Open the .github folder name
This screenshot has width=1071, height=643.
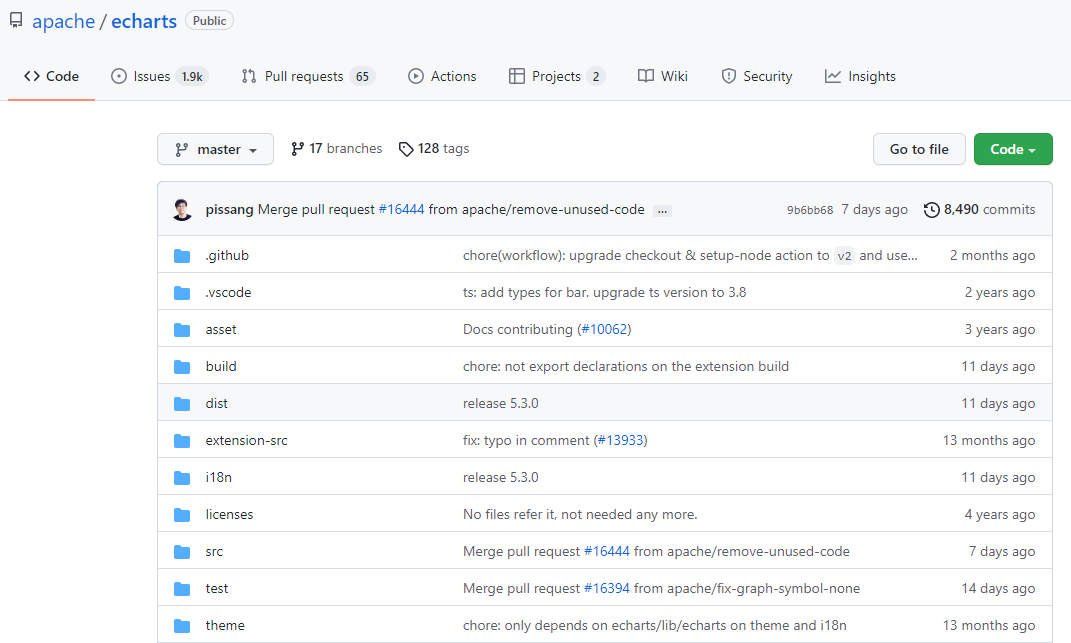(x=227, y=256)
